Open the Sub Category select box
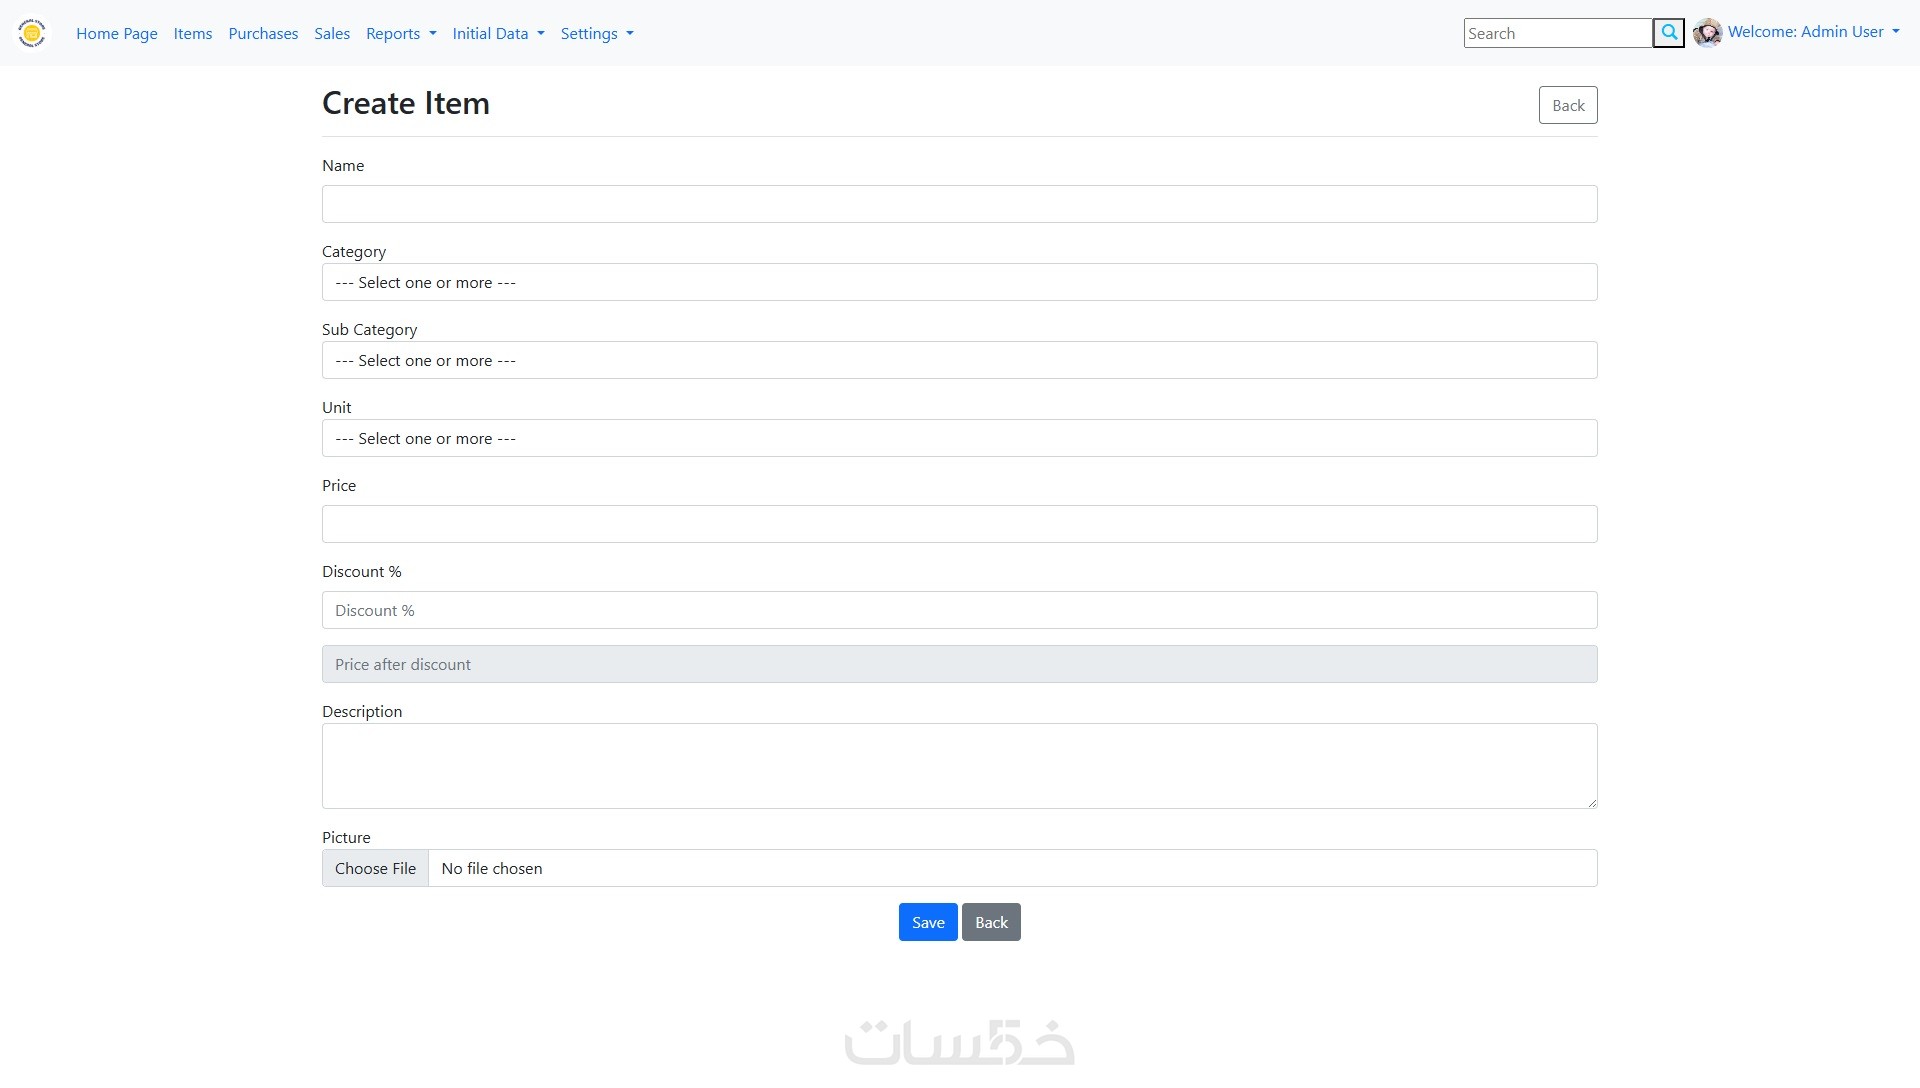 [x=959, y=360]
